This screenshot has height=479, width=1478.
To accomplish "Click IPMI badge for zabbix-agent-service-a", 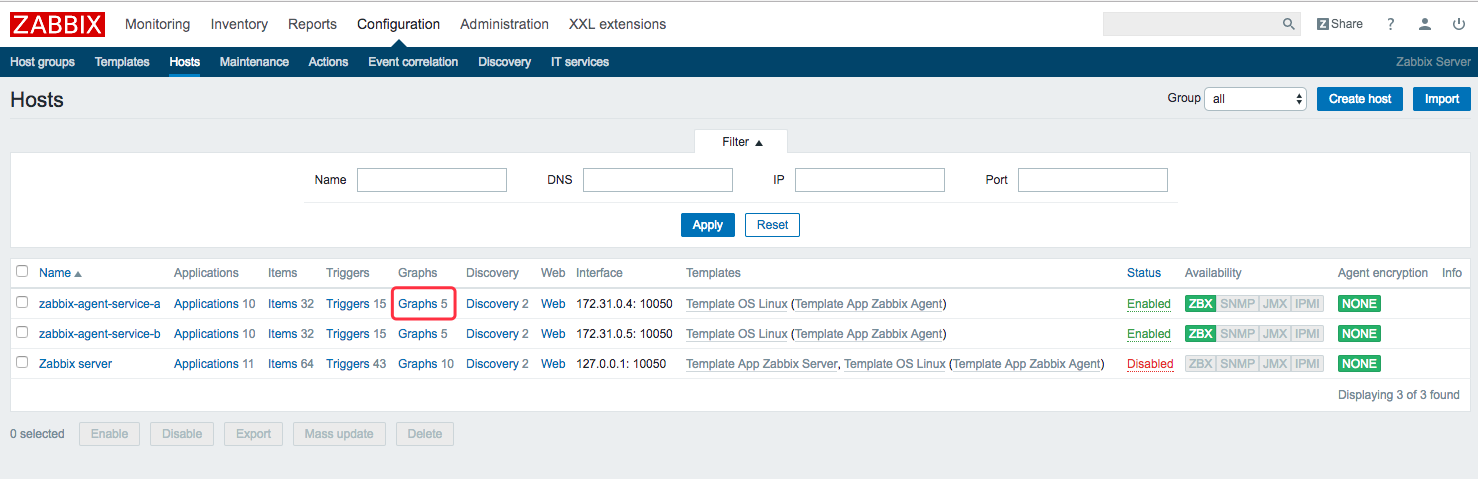I will [x=1307, y=304].
